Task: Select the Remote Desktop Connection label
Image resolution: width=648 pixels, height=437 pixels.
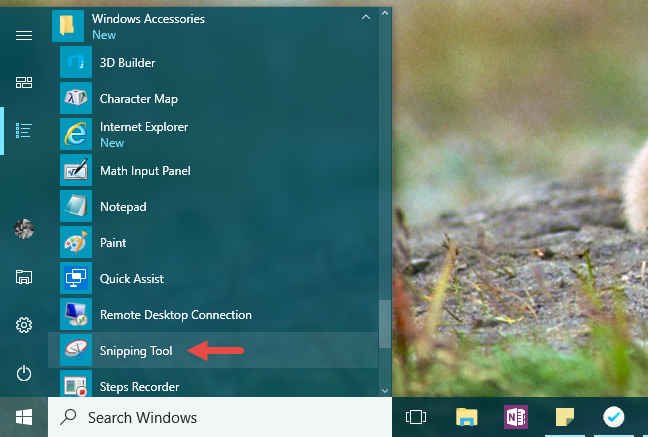Action: 176,315
